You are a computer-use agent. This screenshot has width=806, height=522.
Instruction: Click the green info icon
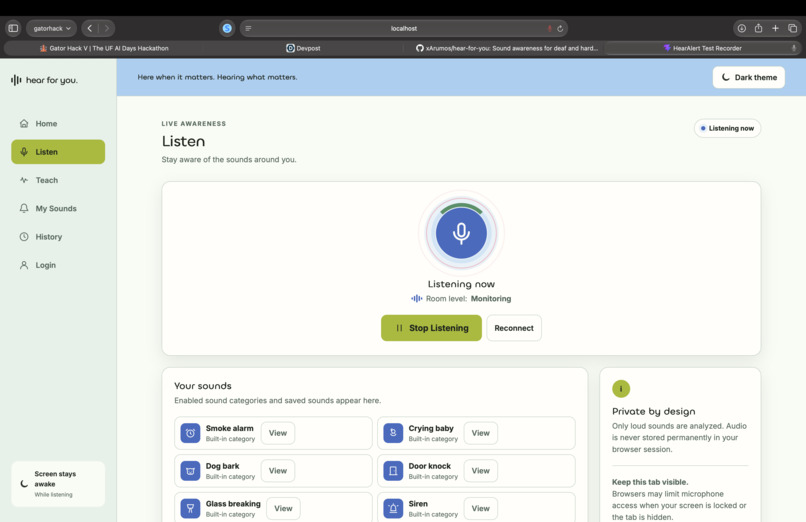tap(621, 388)
